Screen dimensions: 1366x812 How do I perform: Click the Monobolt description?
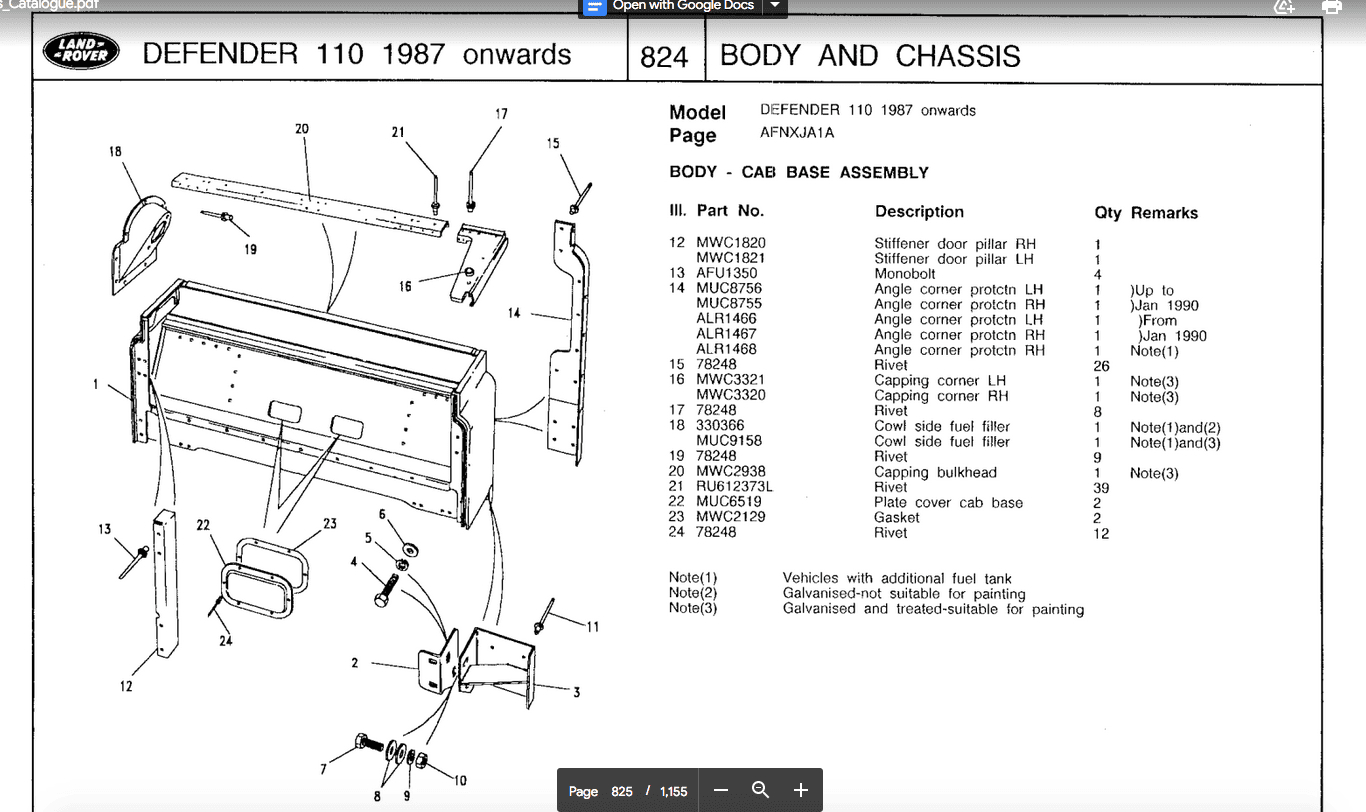tap(905, 274)
